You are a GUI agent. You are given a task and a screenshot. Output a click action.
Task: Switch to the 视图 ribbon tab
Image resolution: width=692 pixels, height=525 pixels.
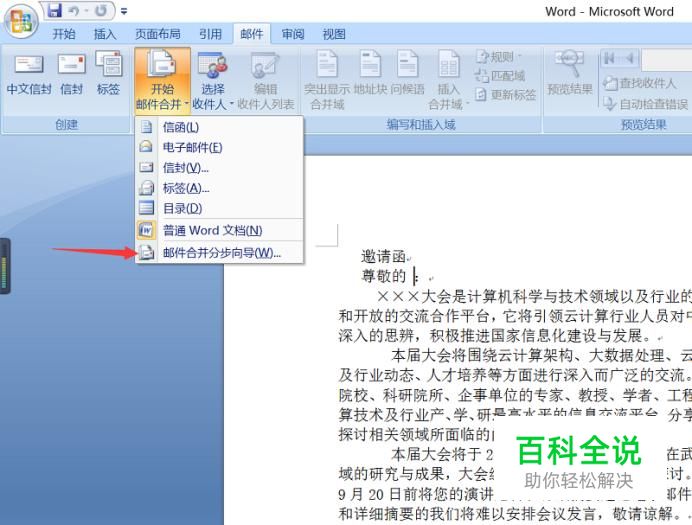[x=334, y=34]
